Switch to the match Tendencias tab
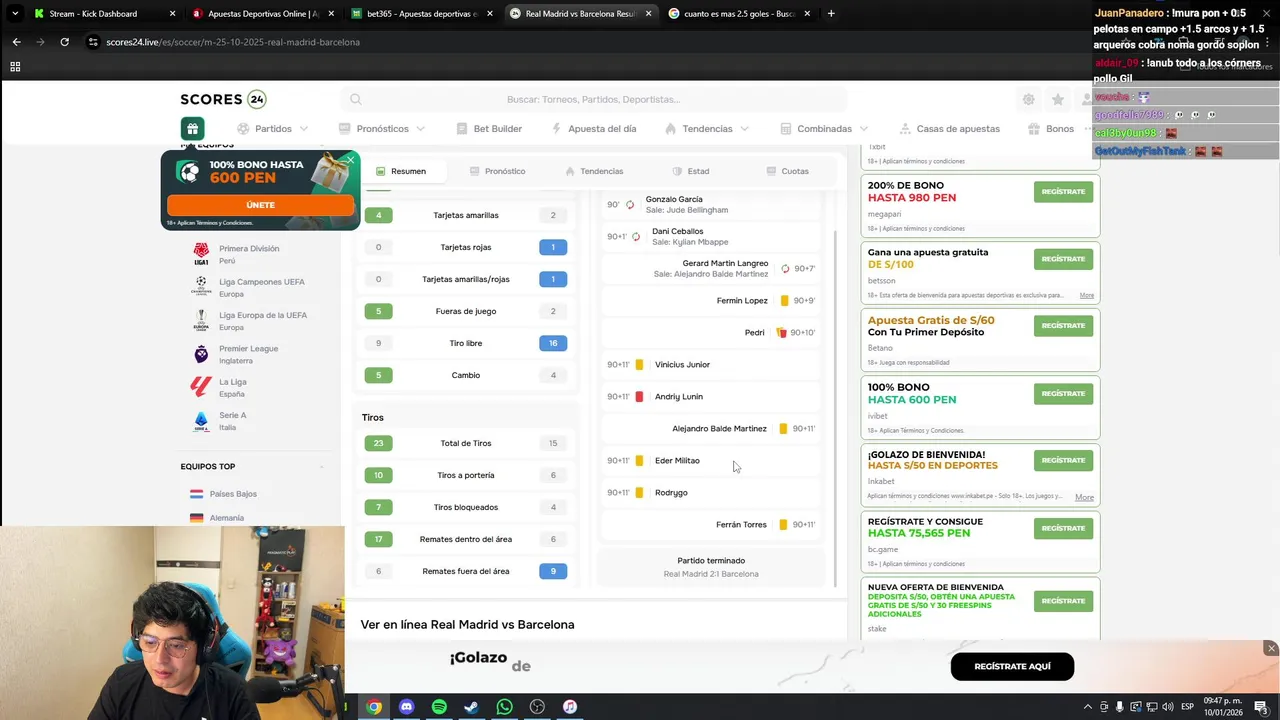 point(594,171)
